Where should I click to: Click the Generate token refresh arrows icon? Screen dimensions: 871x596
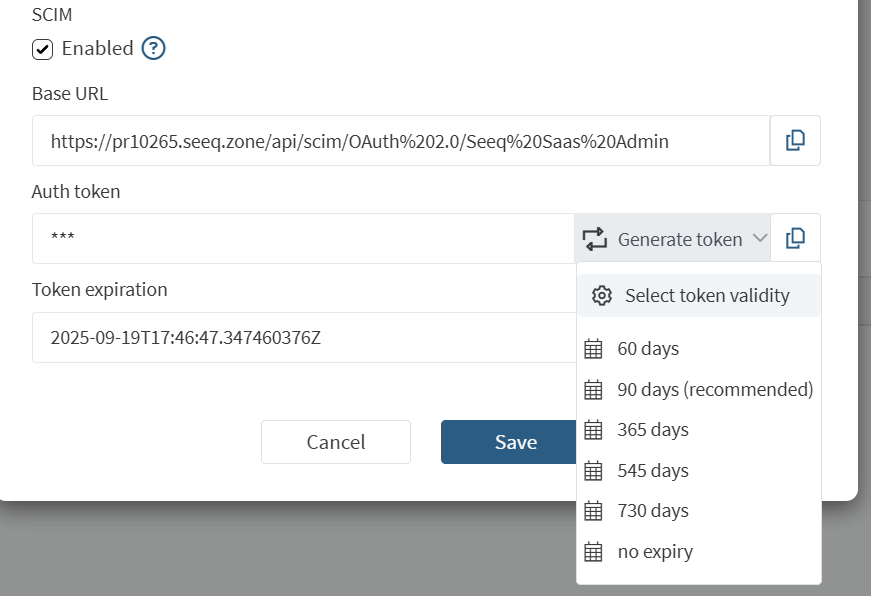(595, 239)
